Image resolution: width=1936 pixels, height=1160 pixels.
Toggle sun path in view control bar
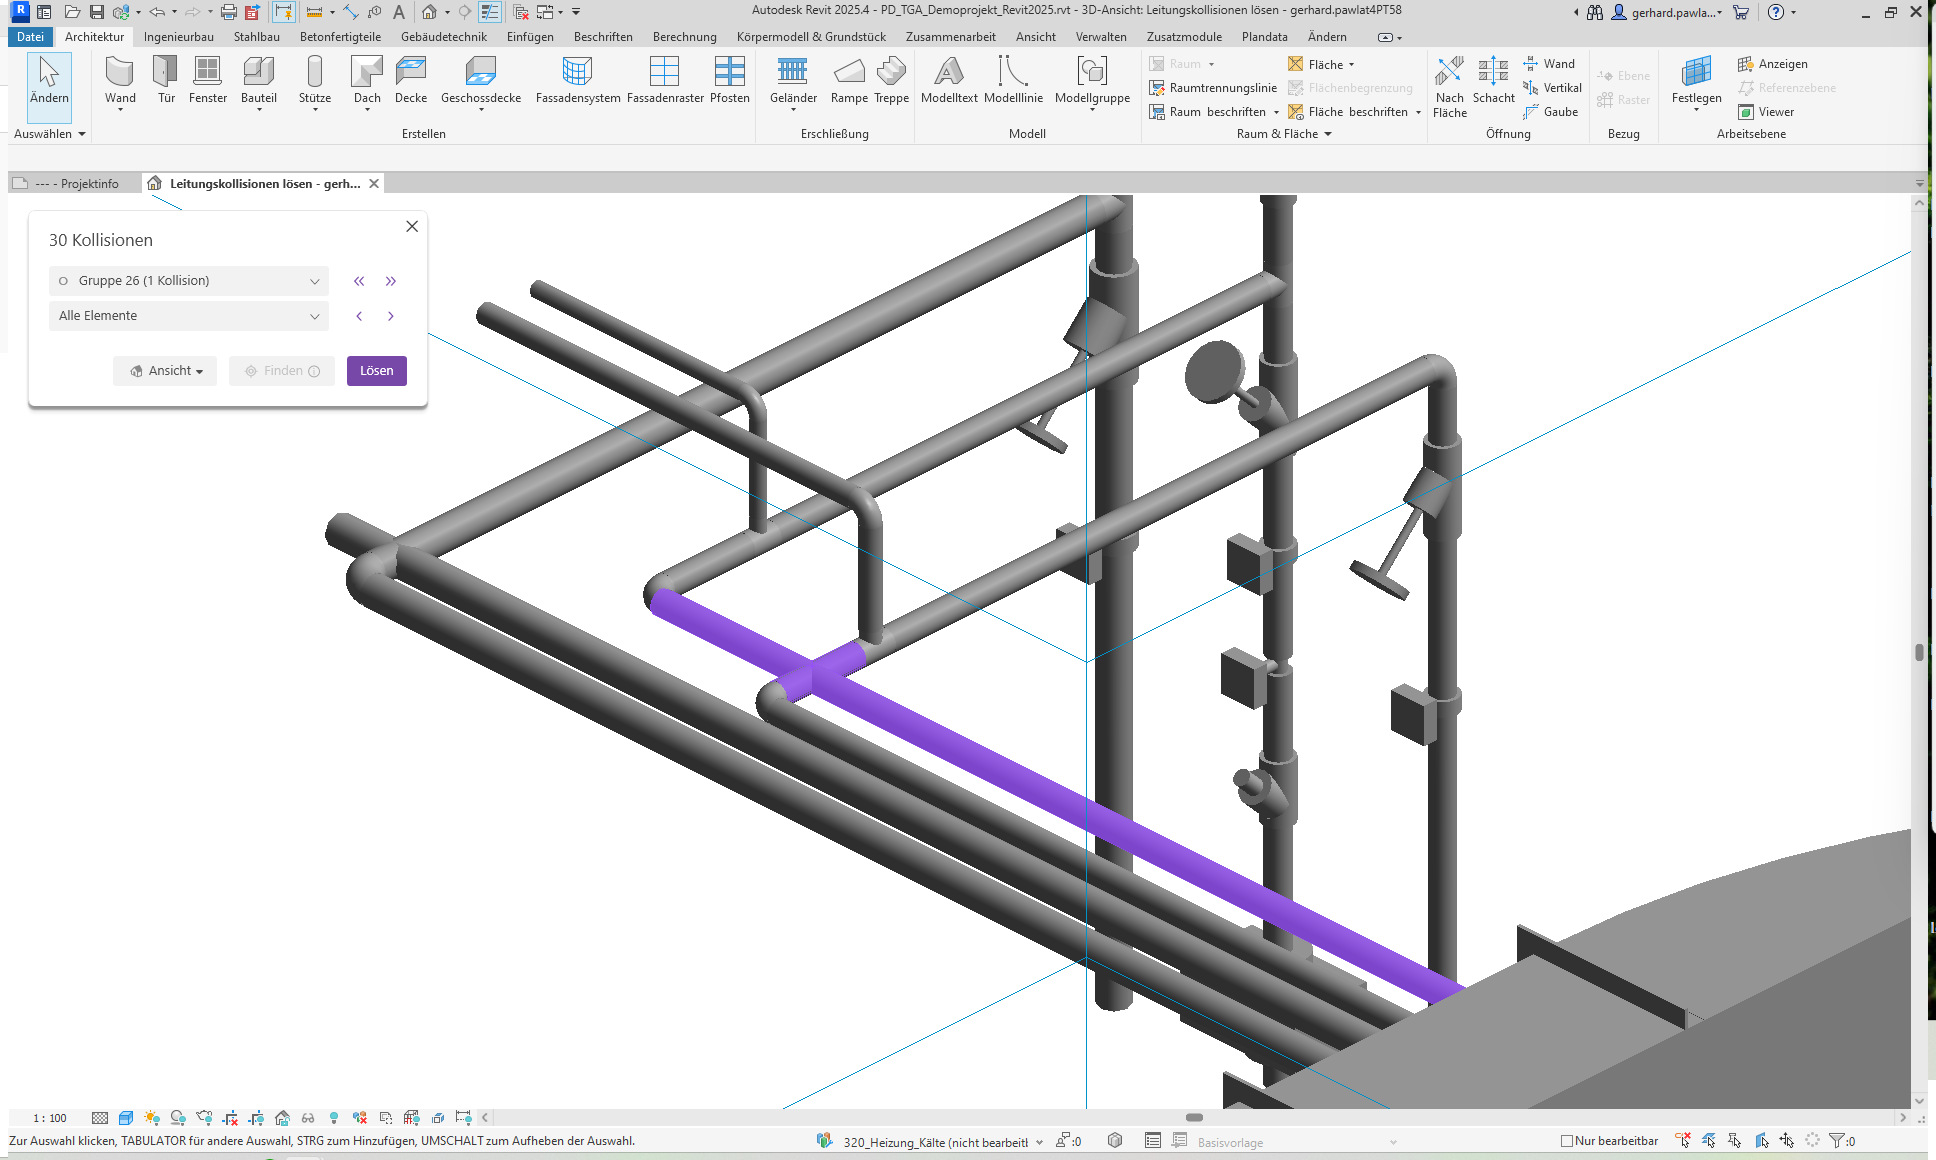[152, 1118]
